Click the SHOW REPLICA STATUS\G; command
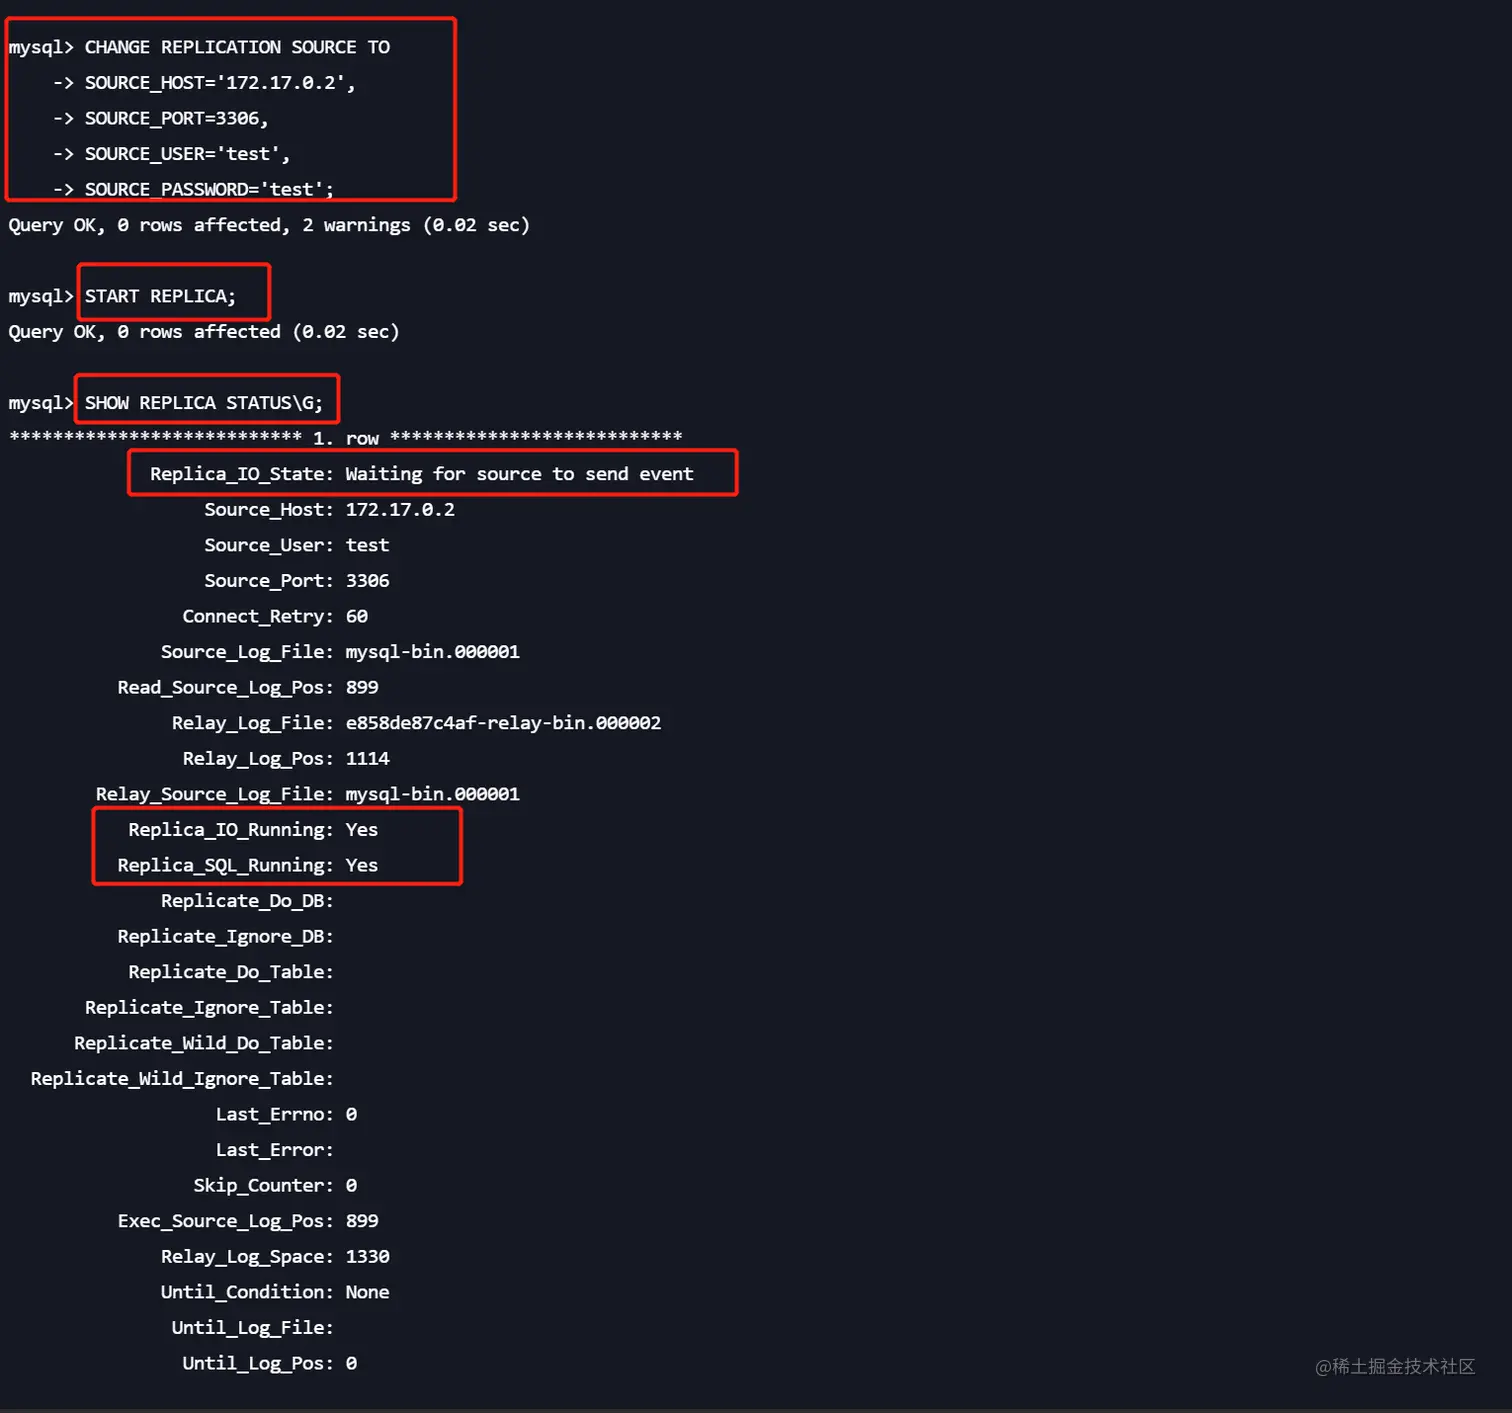 204,403
